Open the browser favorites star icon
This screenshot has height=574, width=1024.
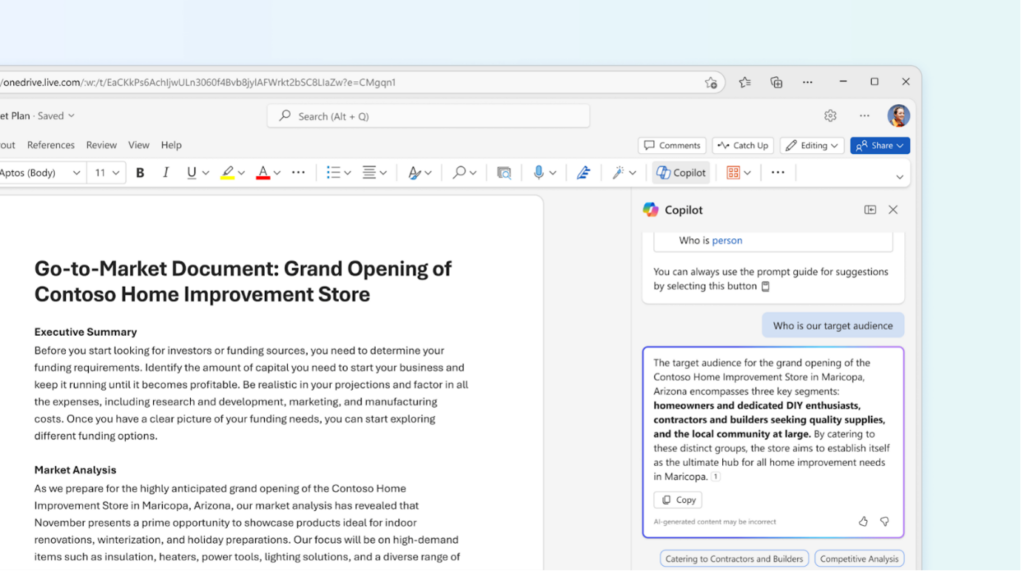click(x=745, y=82)
